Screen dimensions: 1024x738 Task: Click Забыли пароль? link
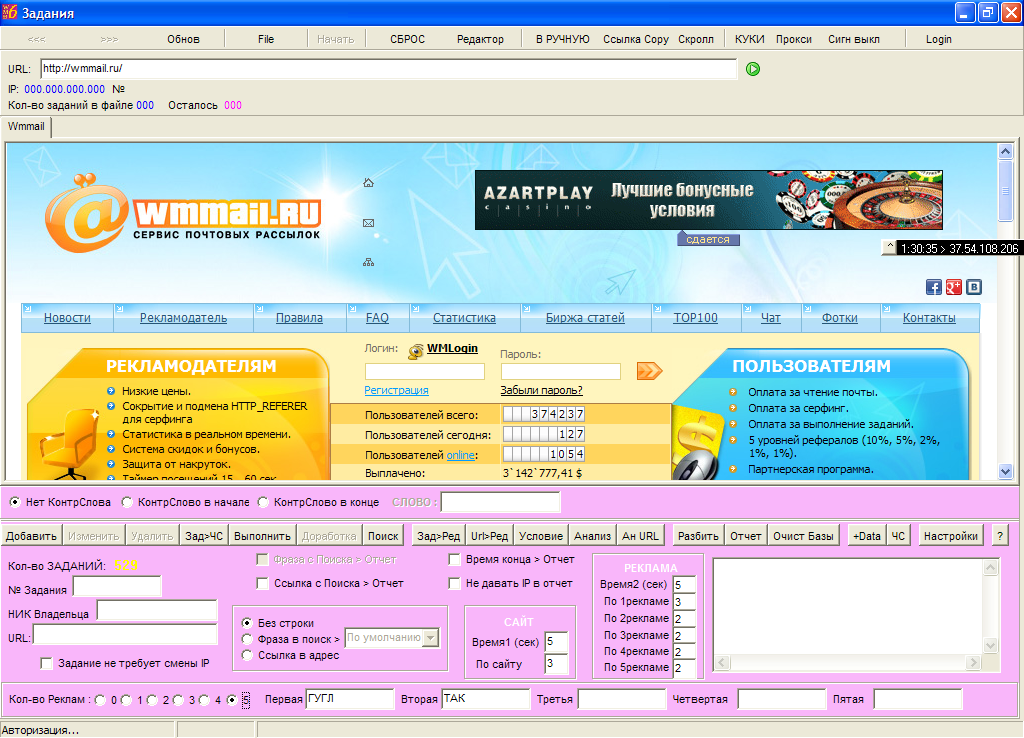[x=541, y=390]
